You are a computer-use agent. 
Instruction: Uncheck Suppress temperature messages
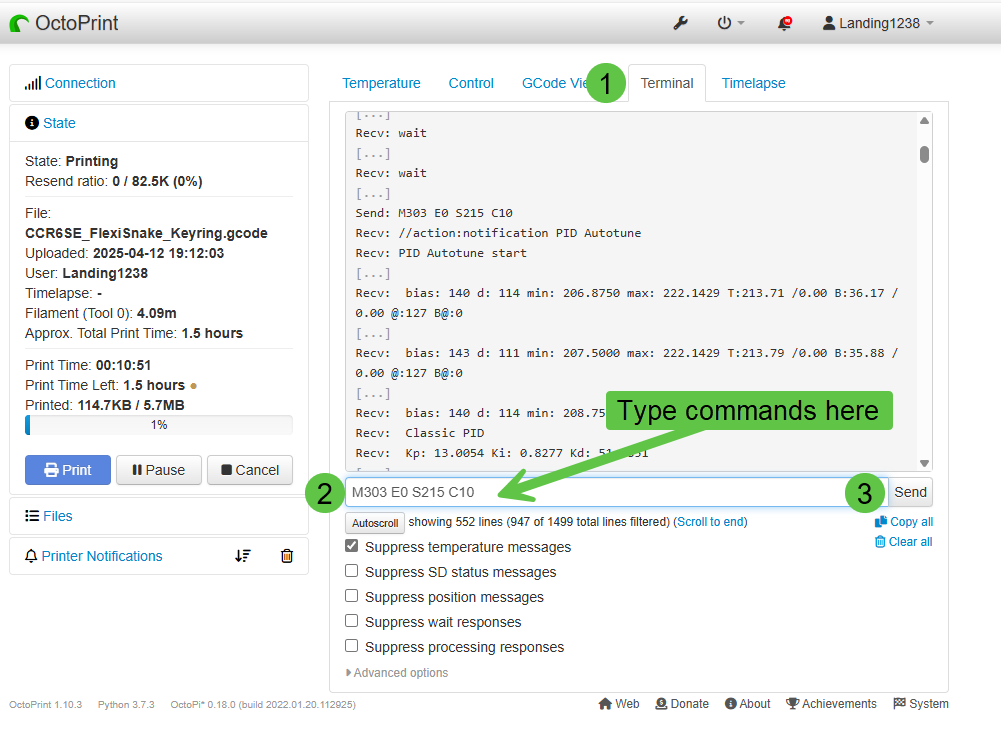(x=352, y=546)
